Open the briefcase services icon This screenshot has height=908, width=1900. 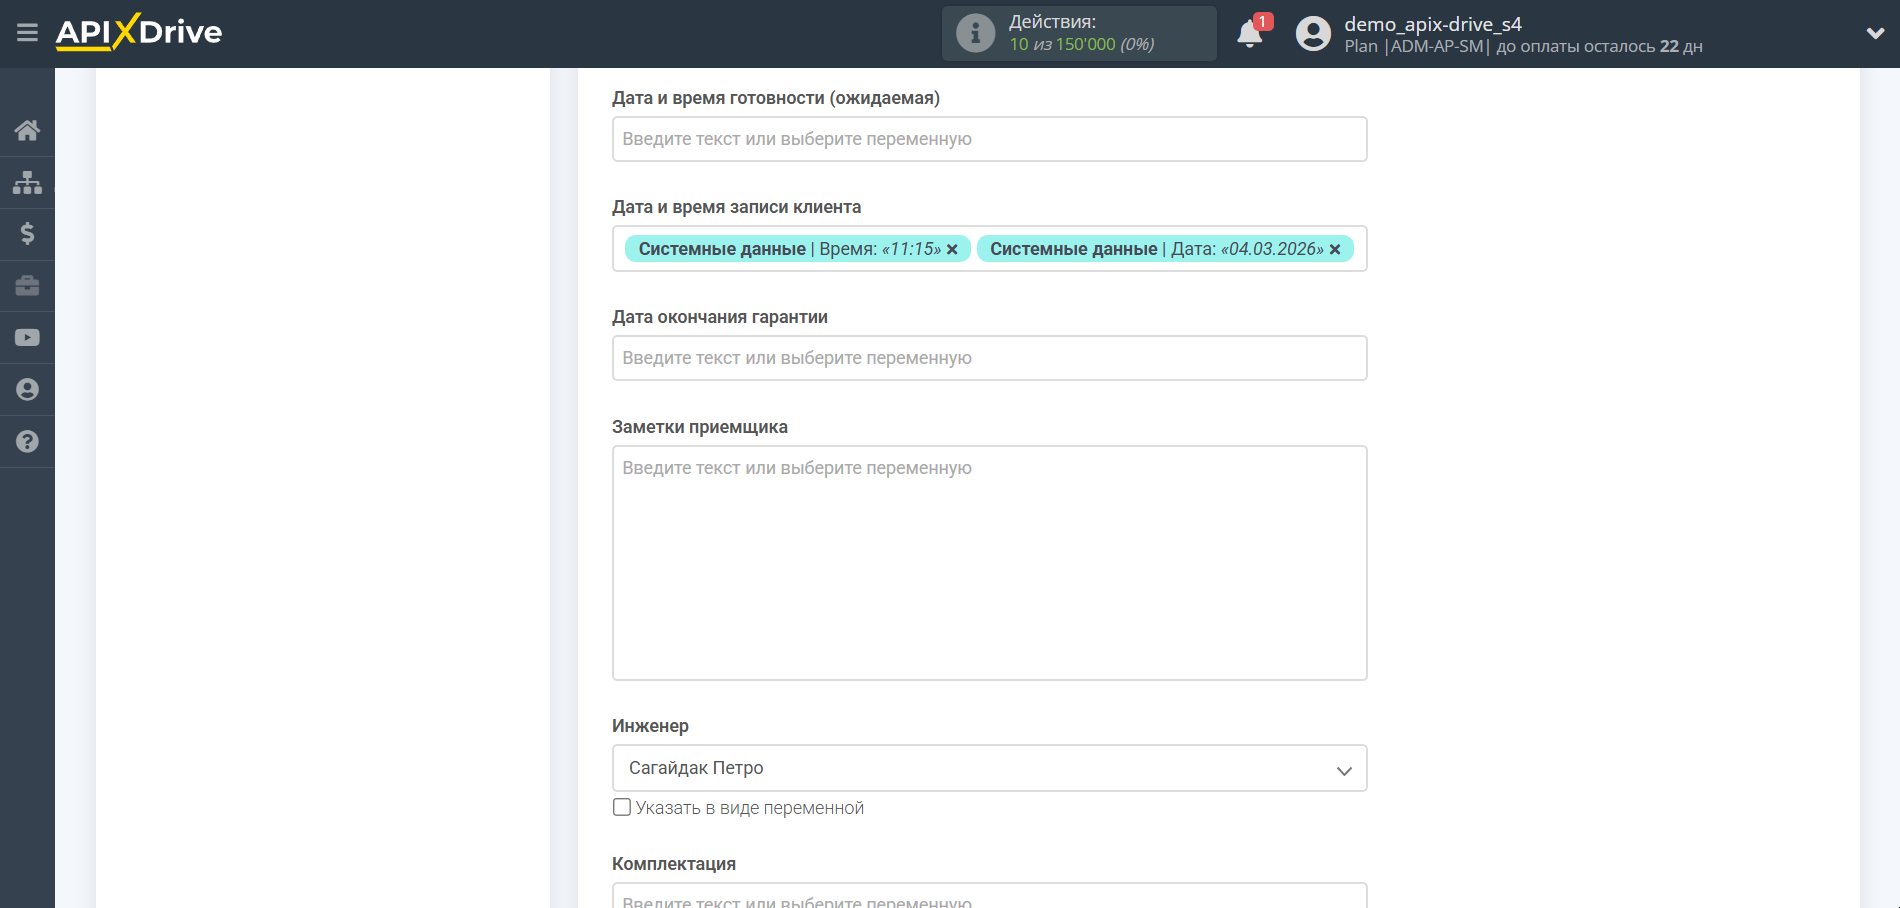pyautogui.click(x=27, y=286)
